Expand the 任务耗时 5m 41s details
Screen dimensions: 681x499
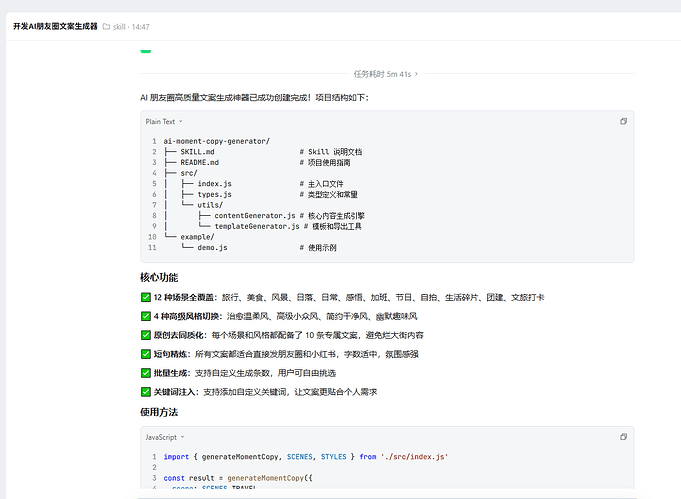386,74
